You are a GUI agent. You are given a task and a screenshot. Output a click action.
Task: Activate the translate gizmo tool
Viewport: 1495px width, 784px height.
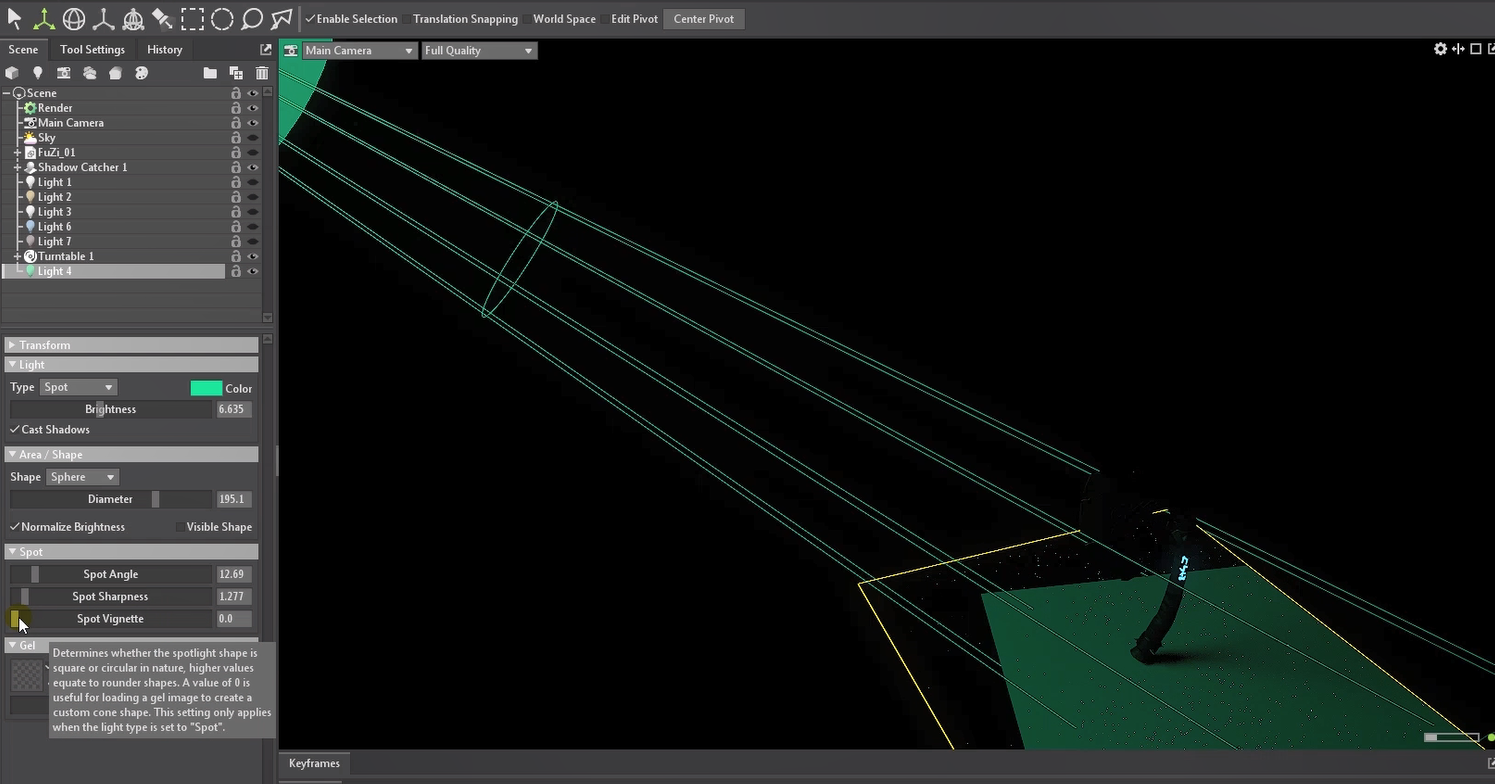tap(44, 18)
